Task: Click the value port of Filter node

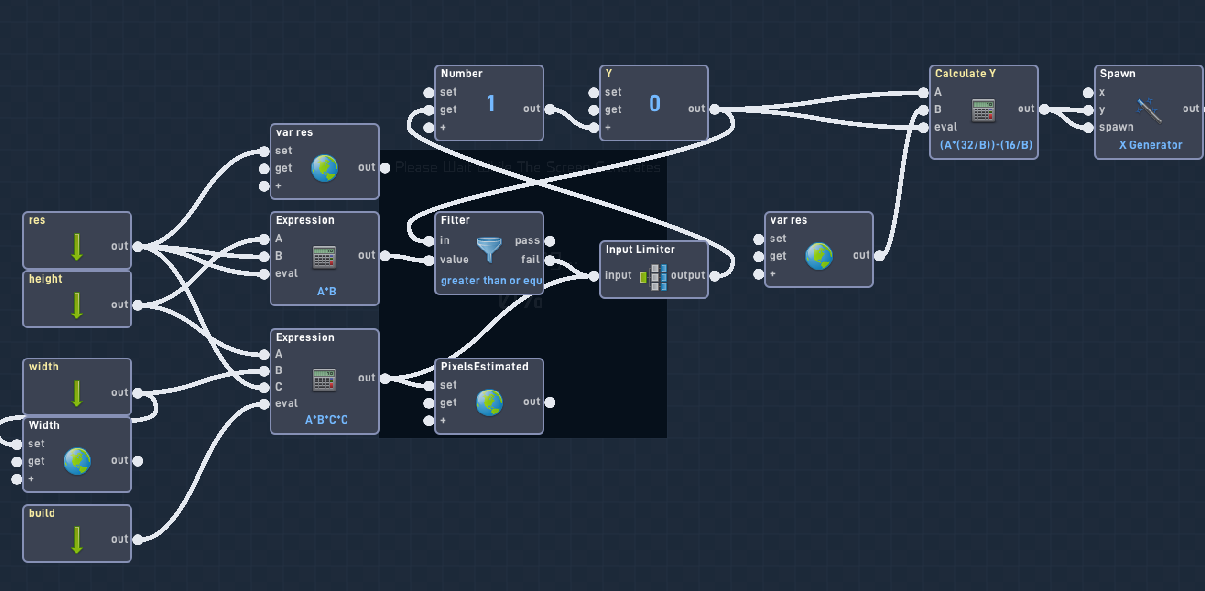Action: click(x=430, y=259)
